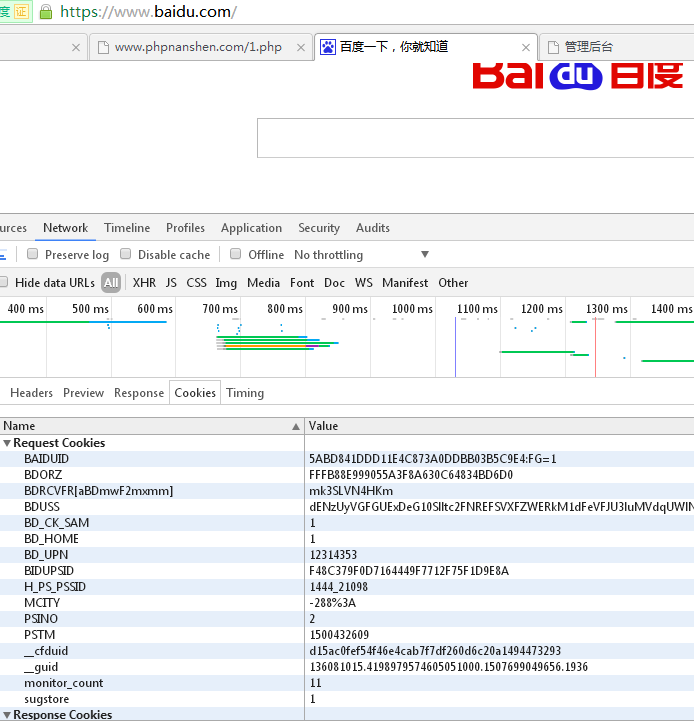694x721 pixels.
Task: Click the Baidu paw favicon on active tab
Action: (327, 47)
